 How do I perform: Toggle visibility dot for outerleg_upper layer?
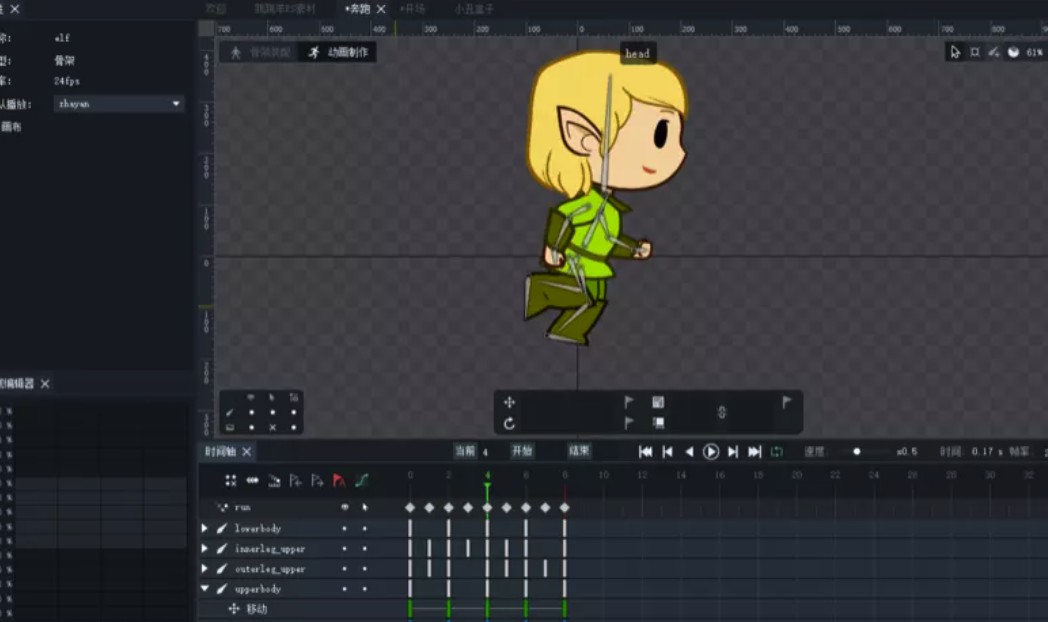point(345,569)
